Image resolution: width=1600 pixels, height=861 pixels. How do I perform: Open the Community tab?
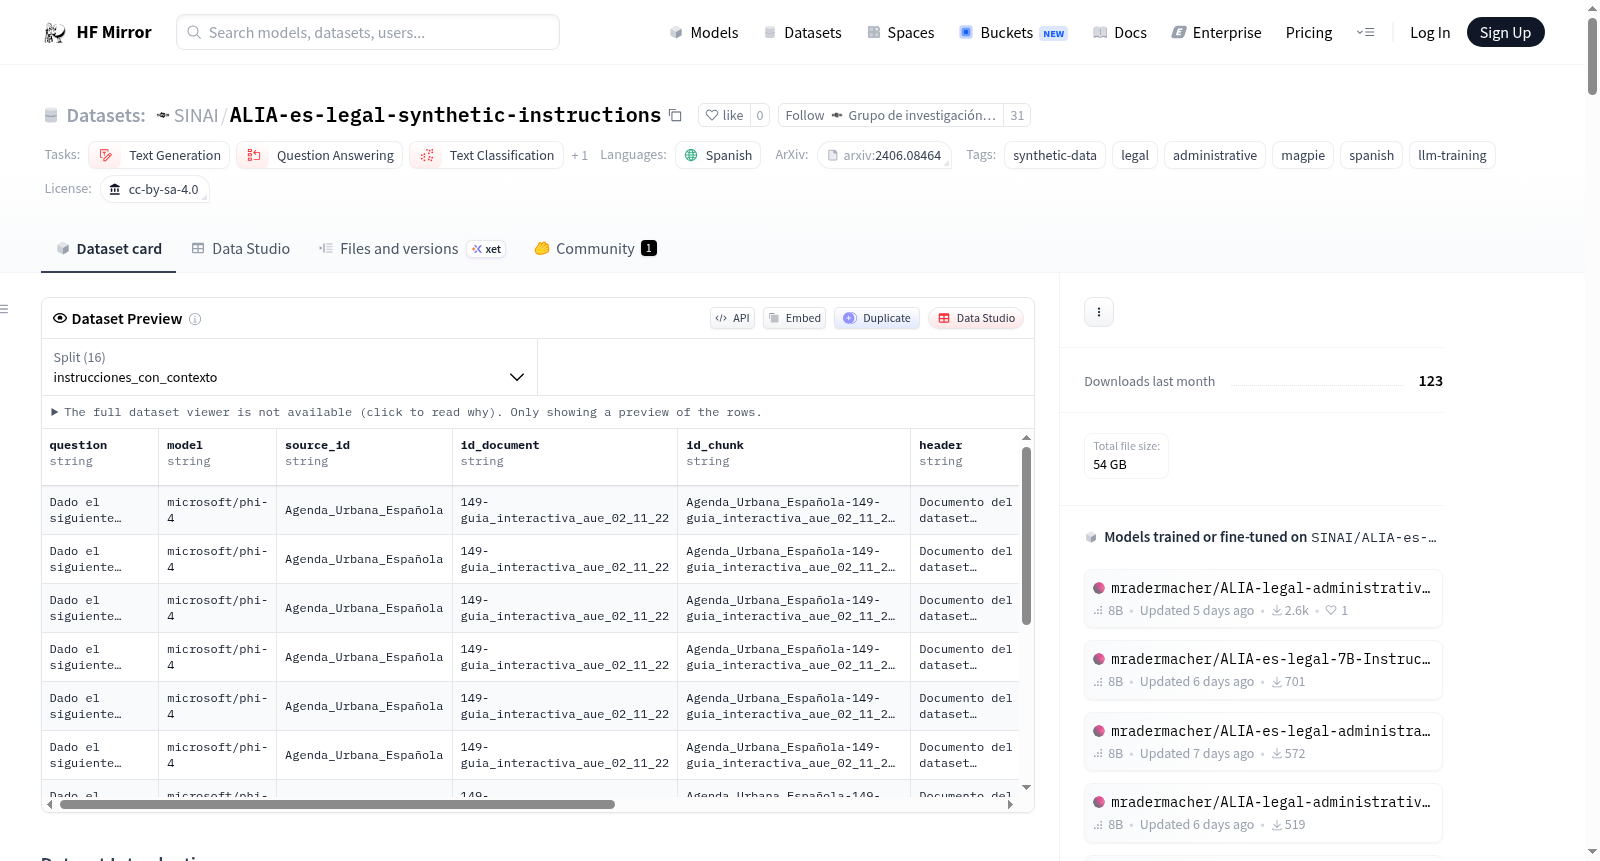(x=595, y=249)
